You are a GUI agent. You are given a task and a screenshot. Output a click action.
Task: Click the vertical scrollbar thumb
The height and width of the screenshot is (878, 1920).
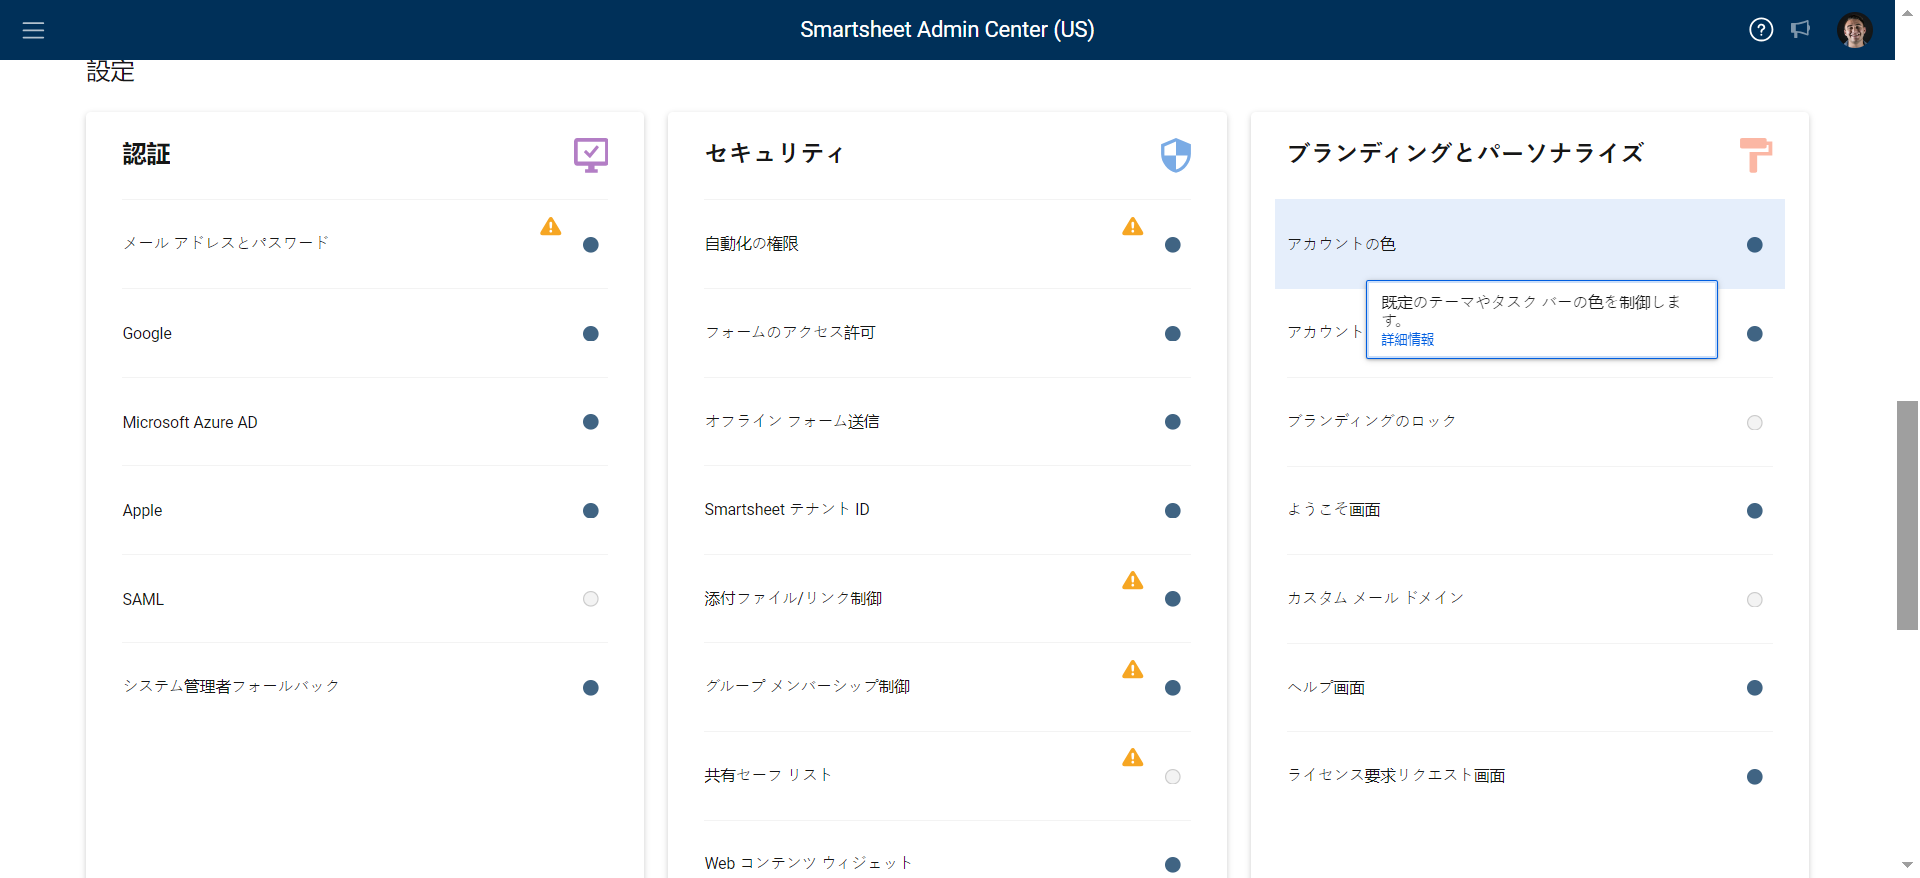(1907, 515)
